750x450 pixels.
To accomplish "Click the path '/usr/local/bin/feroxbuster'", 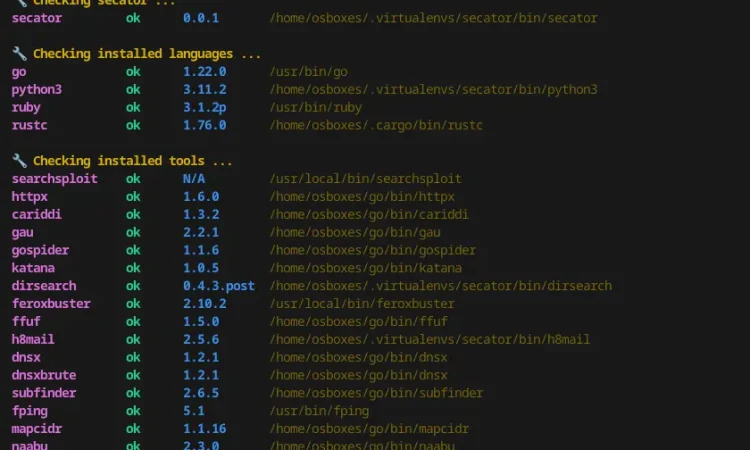I will coord(362,304).
